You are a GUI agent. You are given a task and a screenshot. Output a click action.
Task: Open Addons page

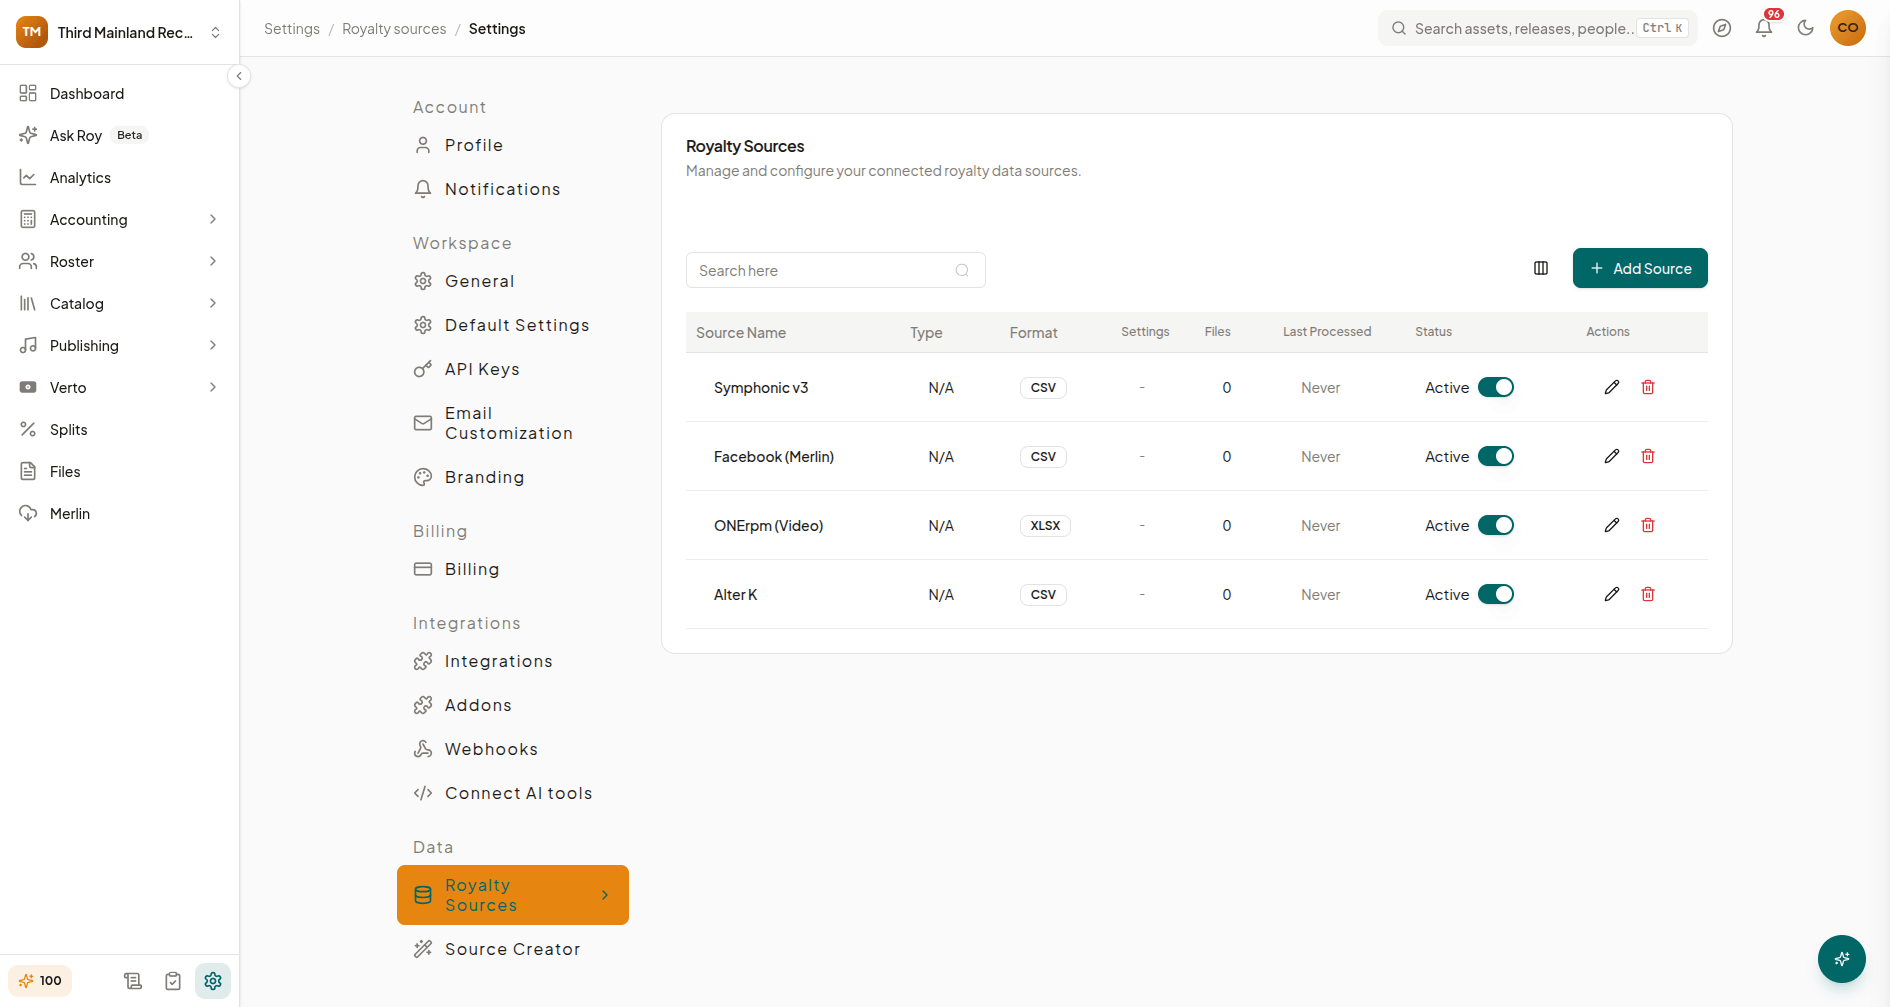[x=513, y=705]
